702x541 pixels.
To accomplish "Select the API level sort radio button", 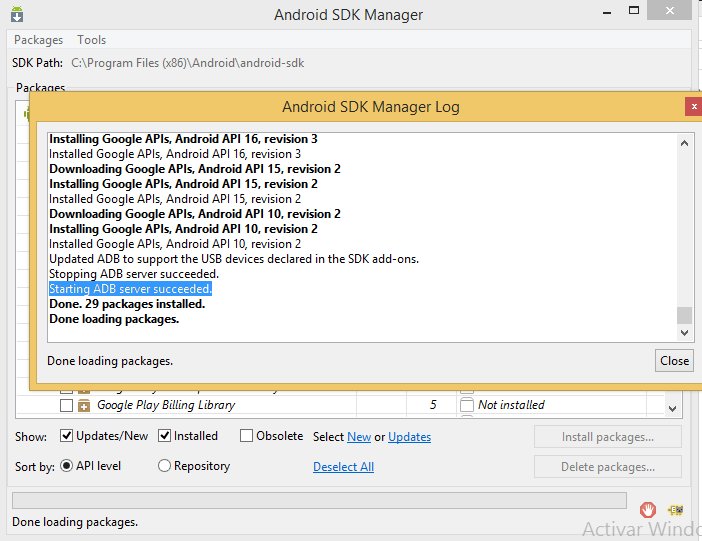I will click(x=66, y=466).
